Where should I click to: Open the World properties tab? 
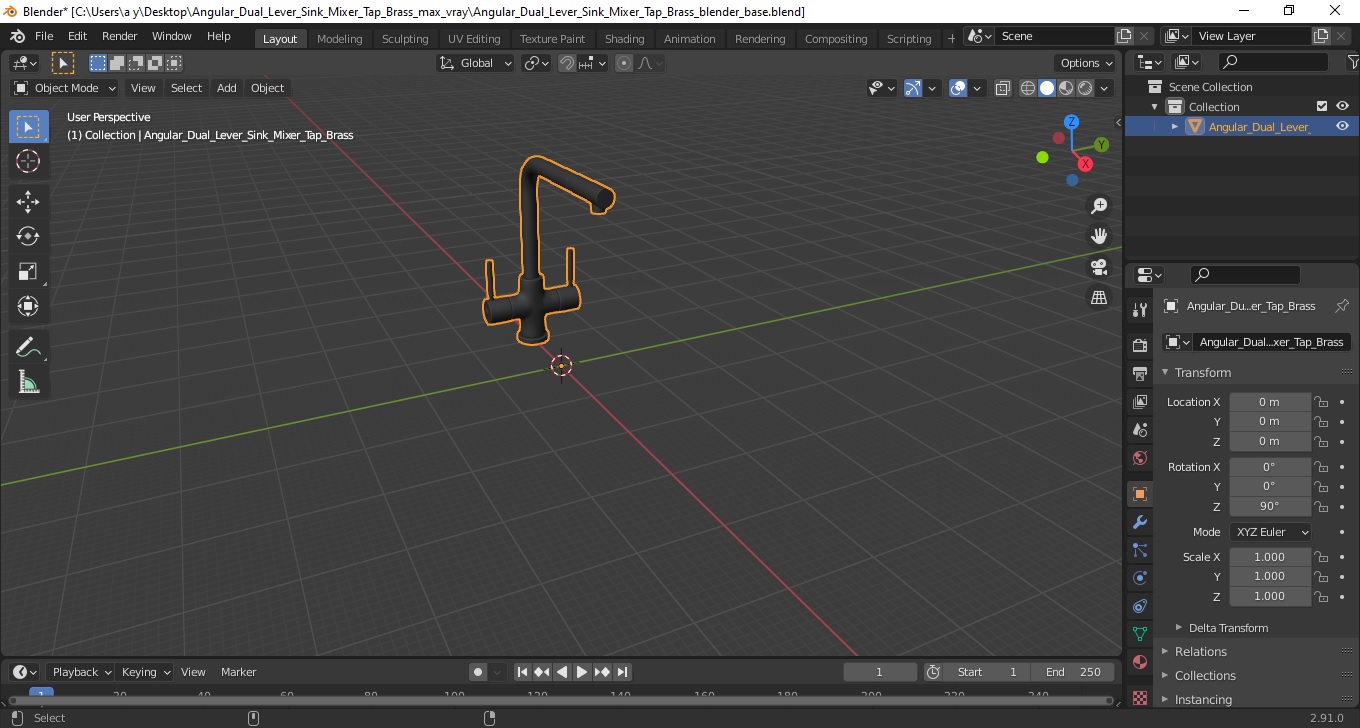[x=1139, y=458]
